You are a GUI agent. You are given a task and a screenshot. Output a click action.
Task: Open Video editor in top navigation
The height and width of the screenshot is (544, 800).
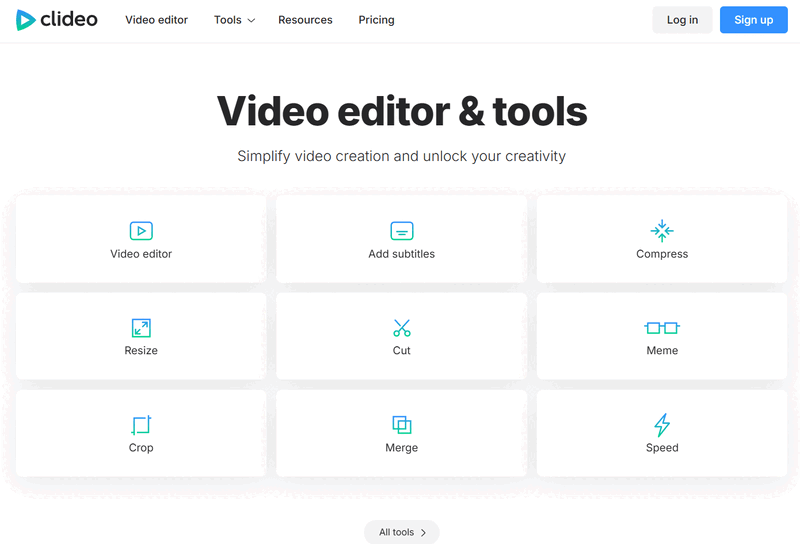click(x=156, y=20)
